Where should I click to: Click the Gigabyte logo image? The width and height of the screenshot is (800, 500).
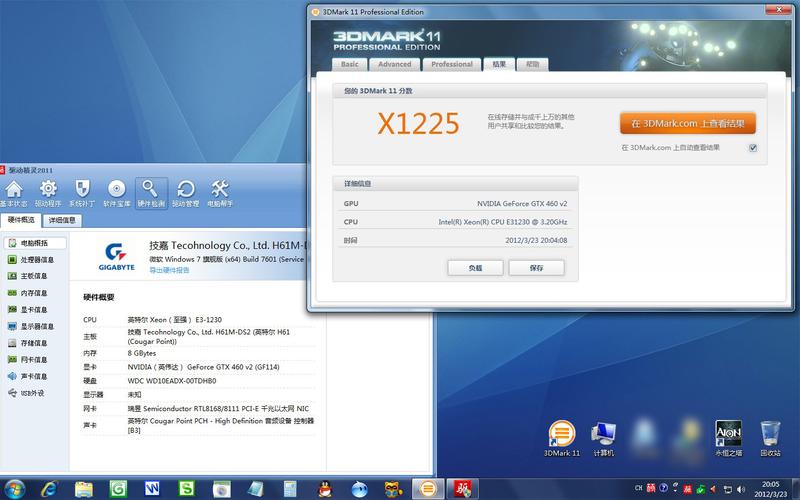point(116,256)
